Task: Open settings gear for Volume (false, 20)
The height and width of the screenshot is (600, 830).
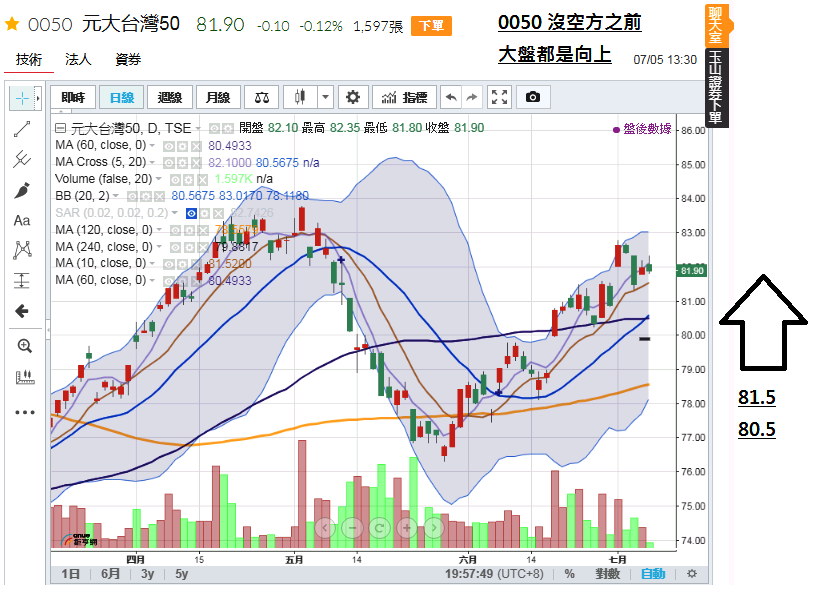Action: [188, 180]
